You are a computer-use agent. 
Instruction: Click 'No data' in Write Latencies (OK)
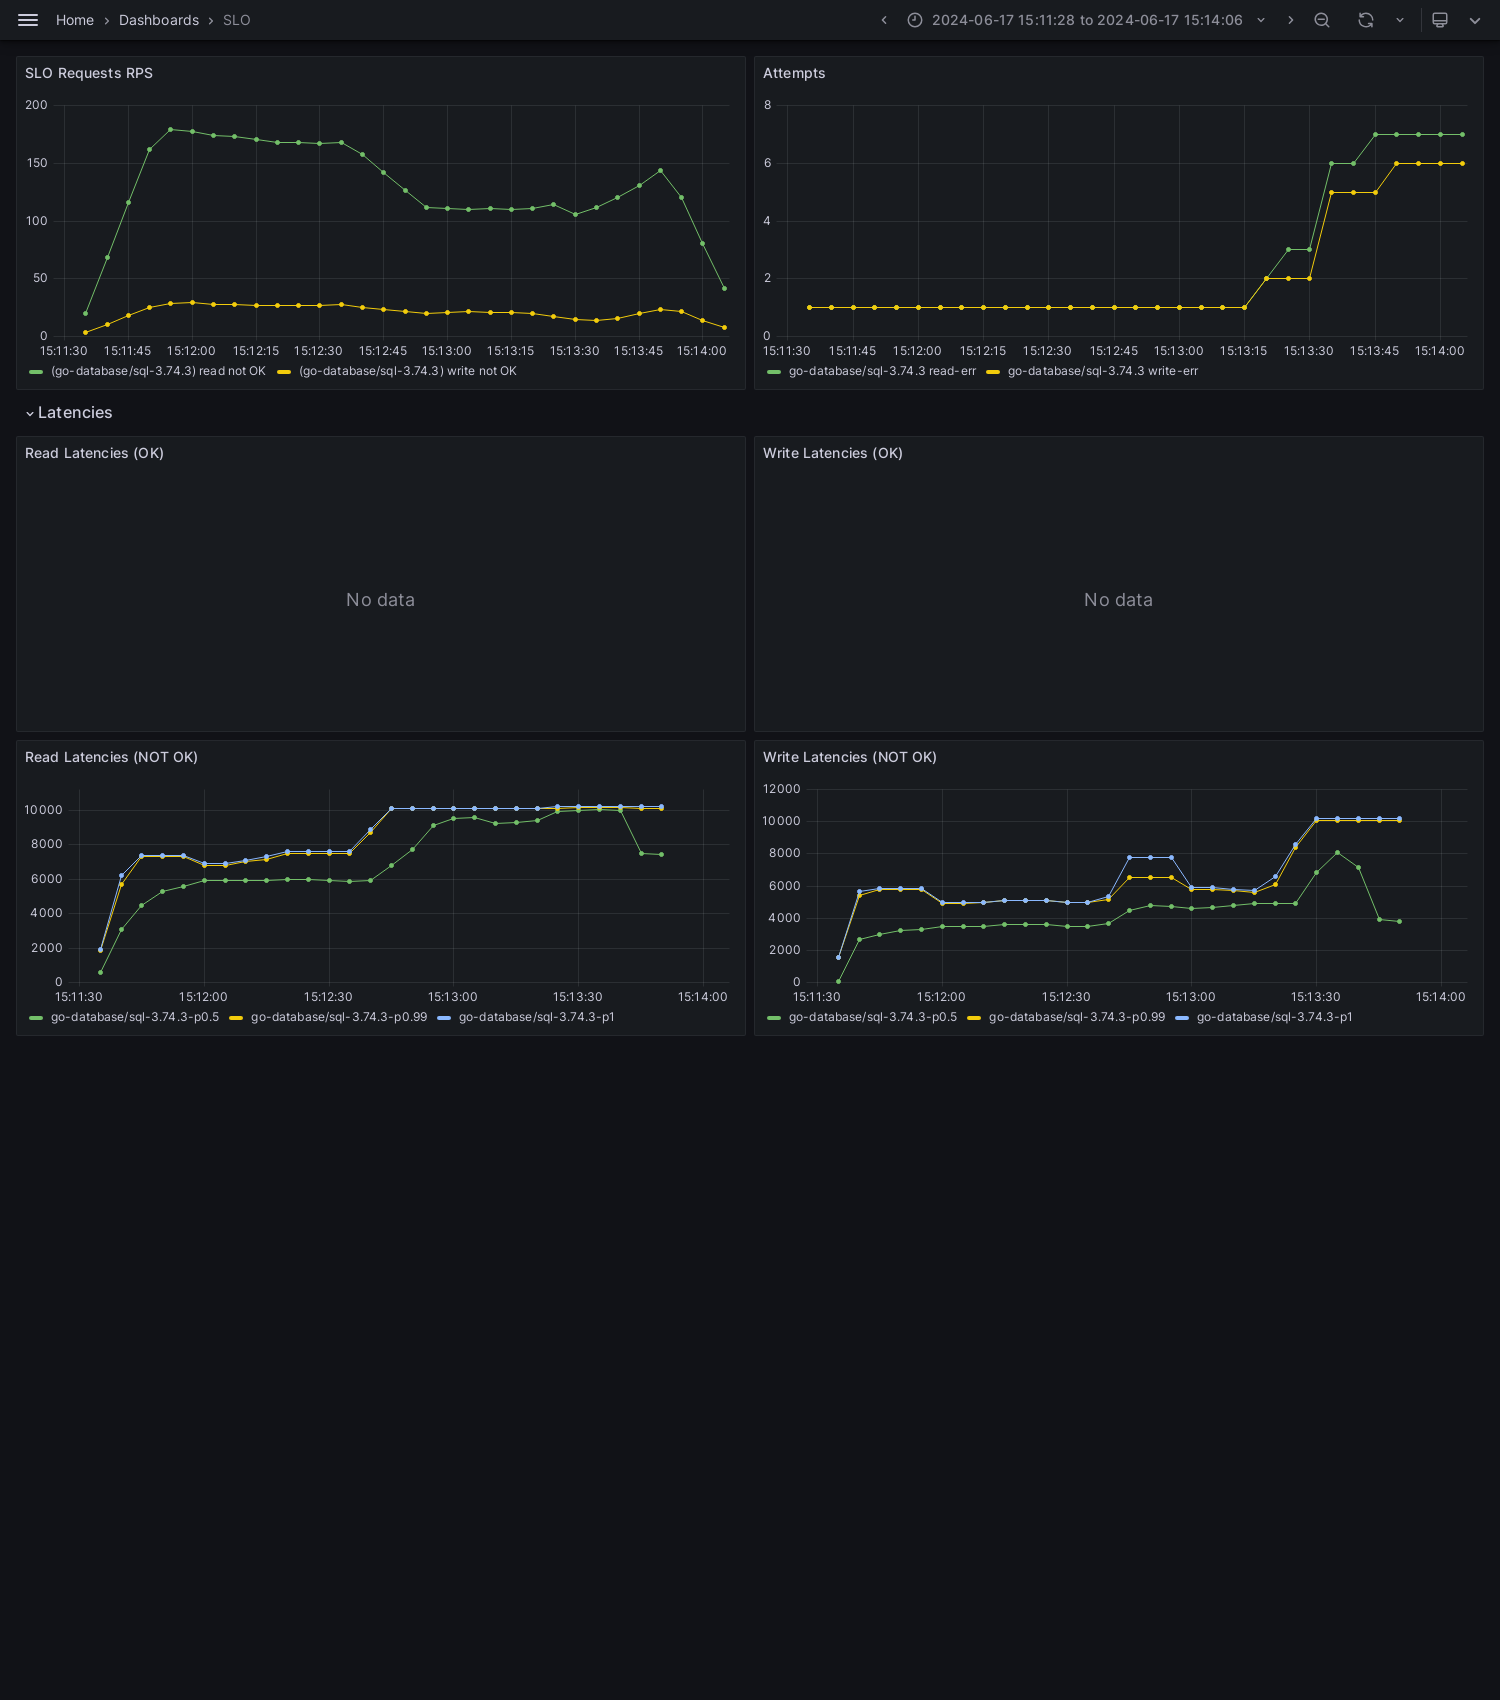pos(1118,600)
